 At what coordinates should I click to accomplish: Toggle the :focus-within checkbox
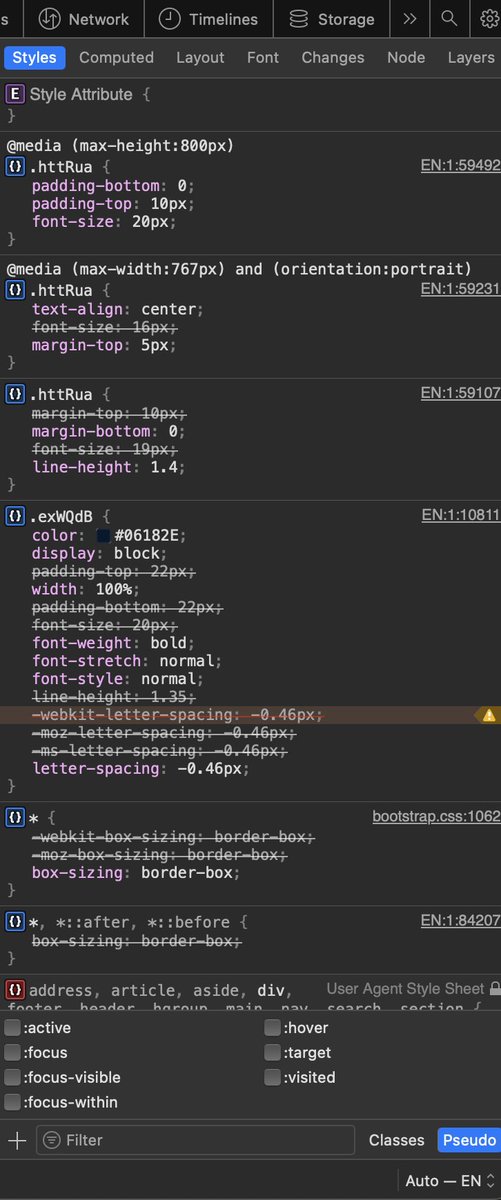point(12,1103)
